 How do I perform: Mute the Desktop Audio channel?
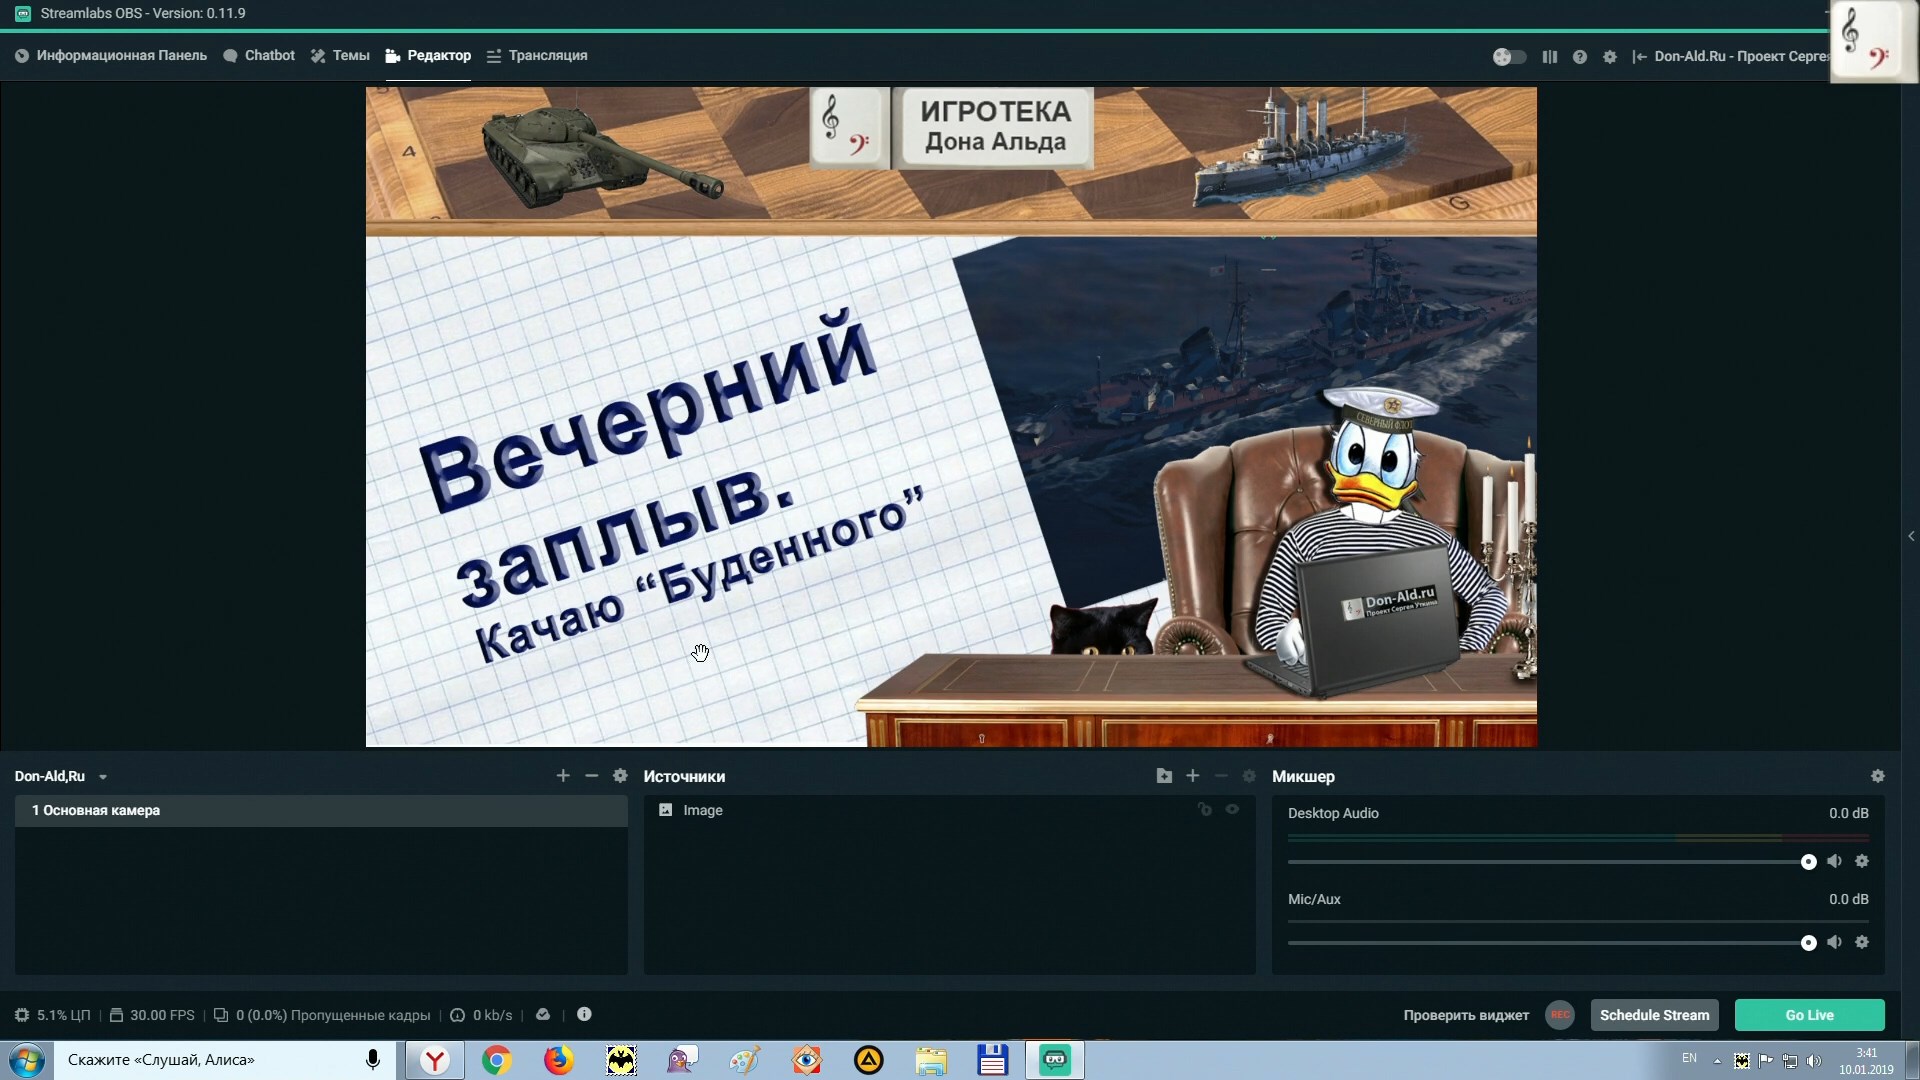[1834, 861]
